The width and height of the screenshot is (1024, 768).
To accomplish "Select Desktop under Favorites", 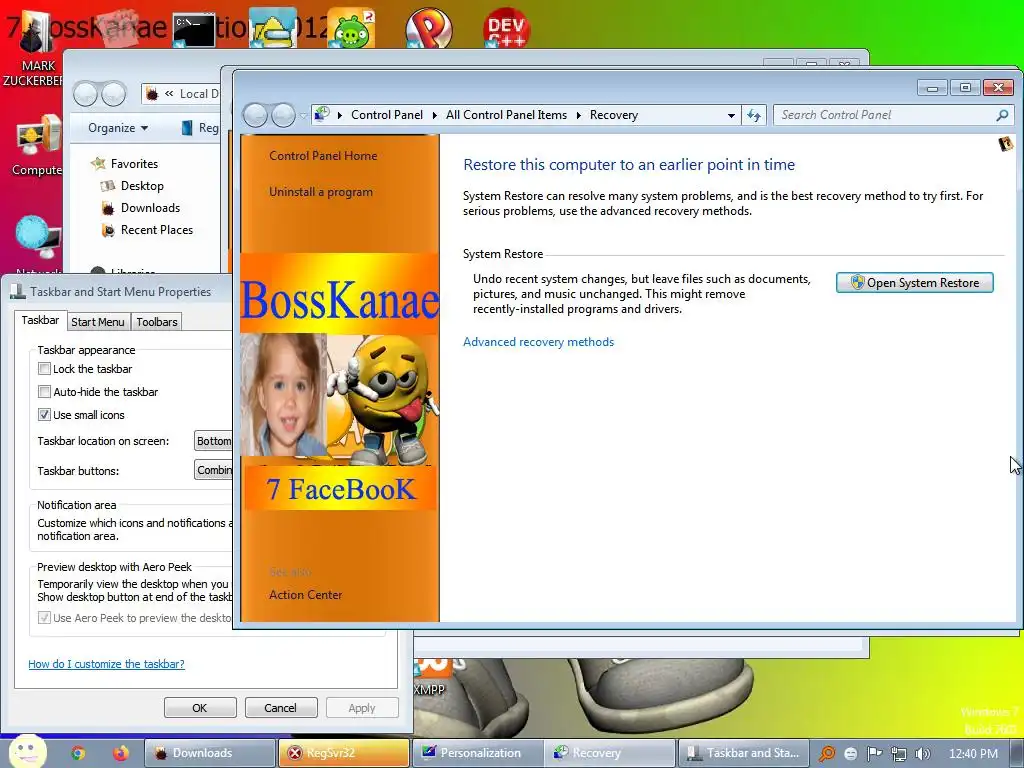I will click(x=142, y=186).
